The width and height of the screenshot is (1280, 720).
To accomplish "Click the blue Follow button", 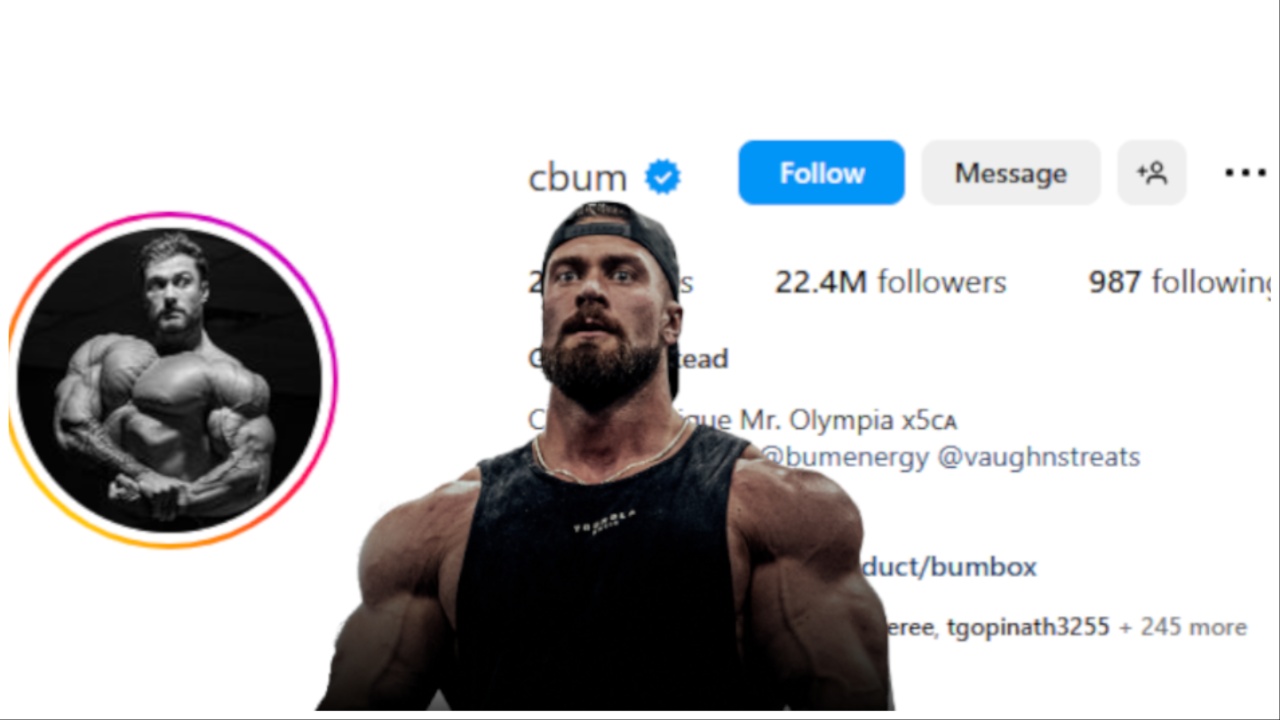I will point(821,173).
